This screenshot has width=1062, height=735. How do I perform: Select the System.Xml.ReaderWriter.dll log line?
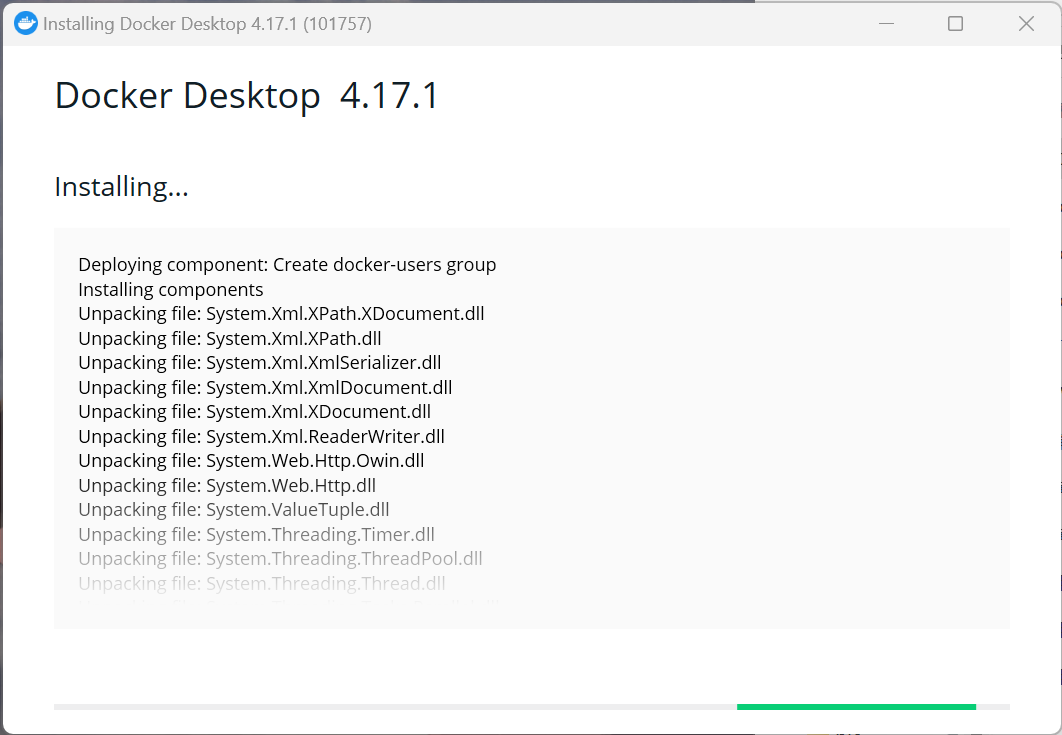(x=261, y=436)
